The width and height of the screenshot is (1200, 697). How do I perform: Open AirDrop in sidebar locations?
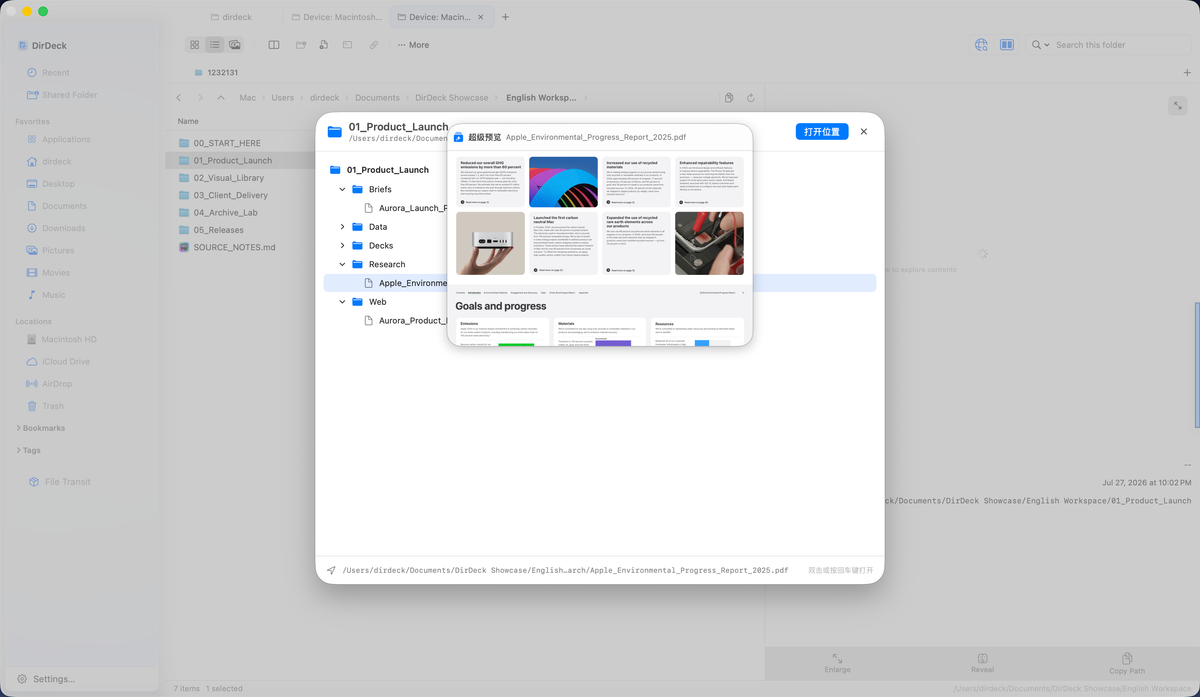pyautogui.click(x=57, y=384)
